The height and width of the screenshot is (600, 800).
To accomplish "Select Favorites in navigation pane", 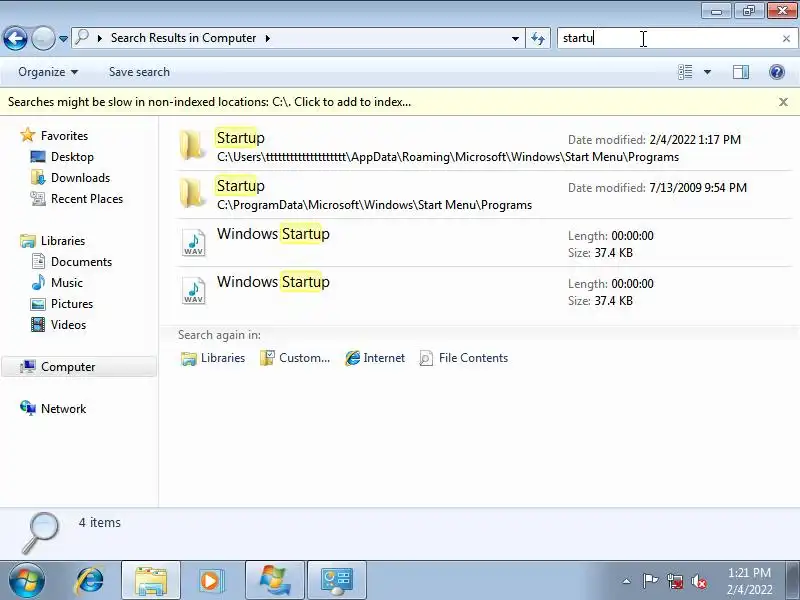I will 64,136.
